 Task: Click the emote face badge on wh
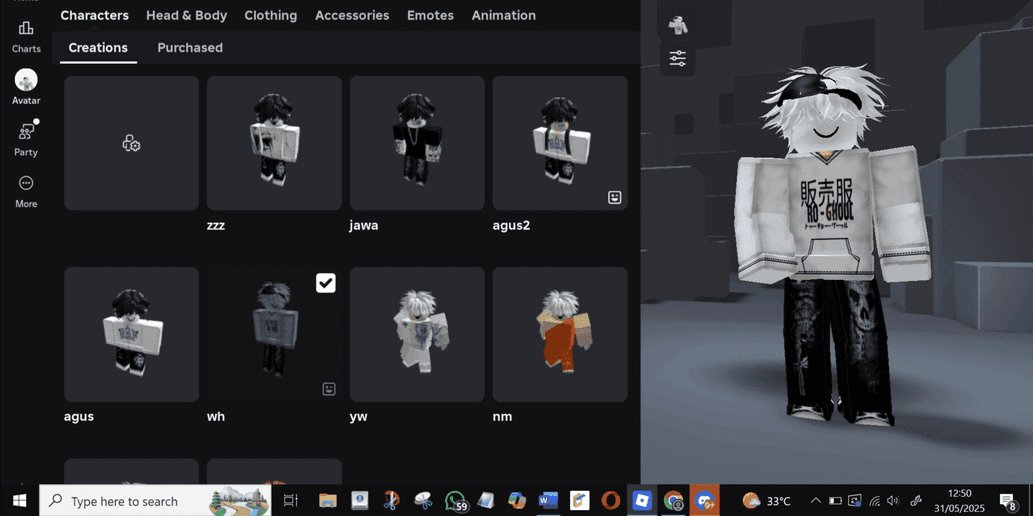pos(328,389)
